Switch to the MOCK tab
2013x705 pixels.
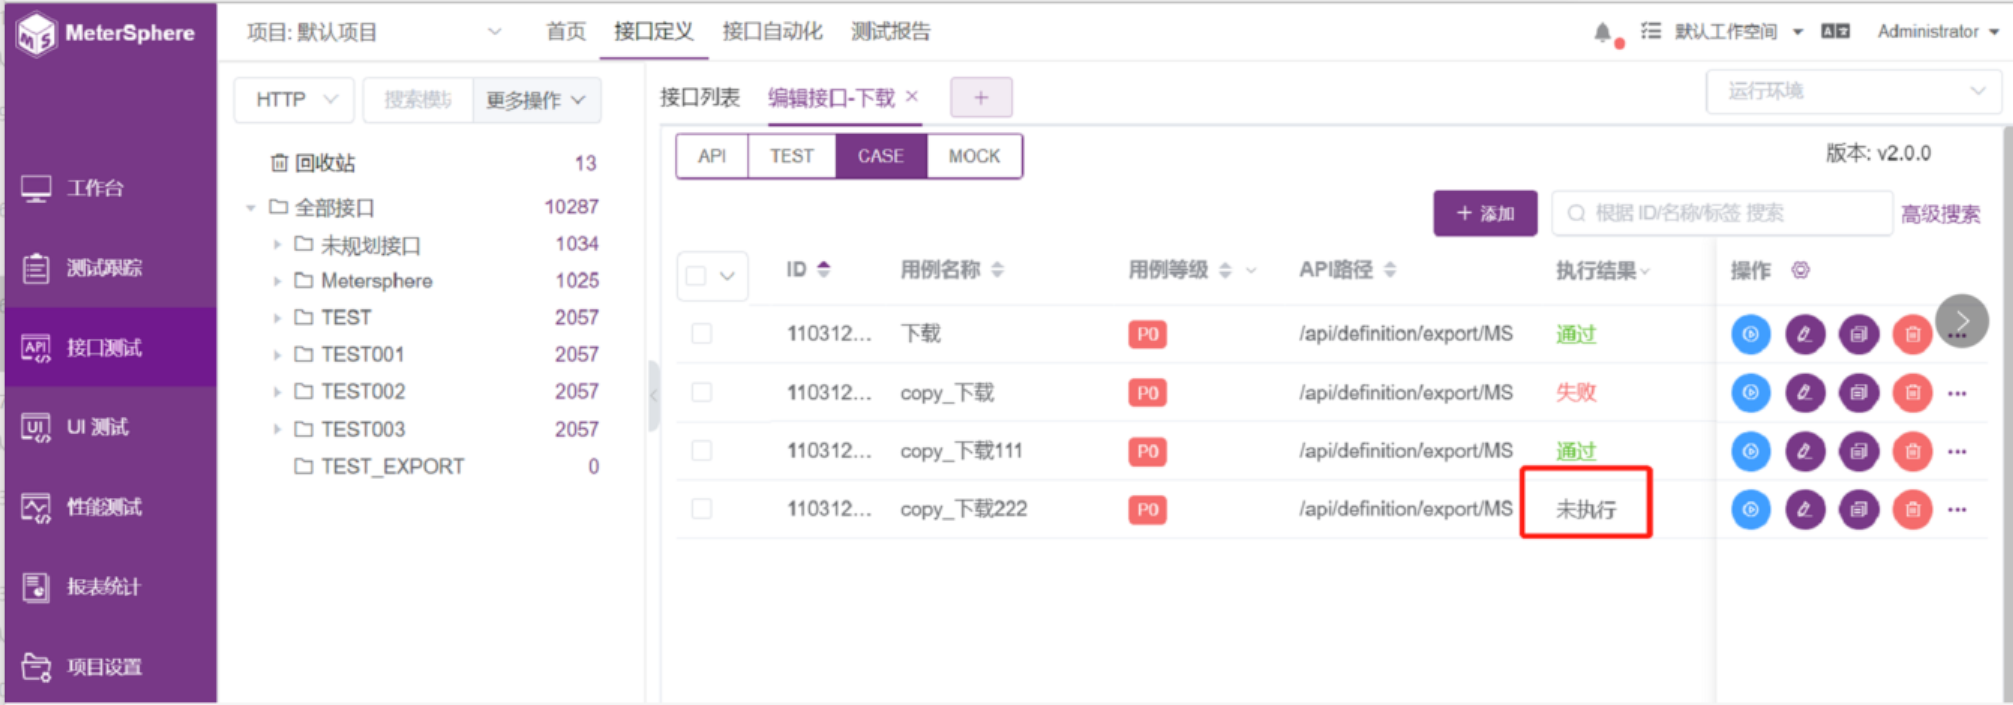click(x=974, y=156)
